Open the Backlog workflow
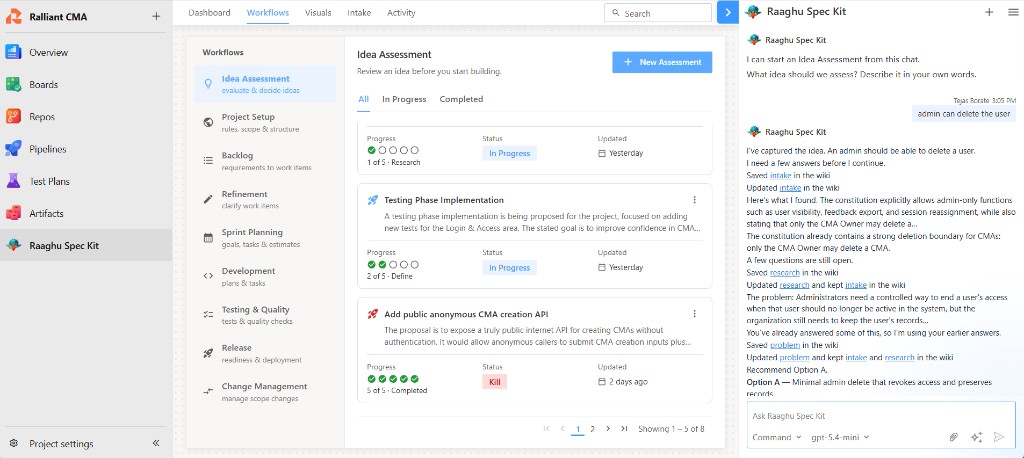The width and height of the screenshot is (1024, 458). (265, 161)
